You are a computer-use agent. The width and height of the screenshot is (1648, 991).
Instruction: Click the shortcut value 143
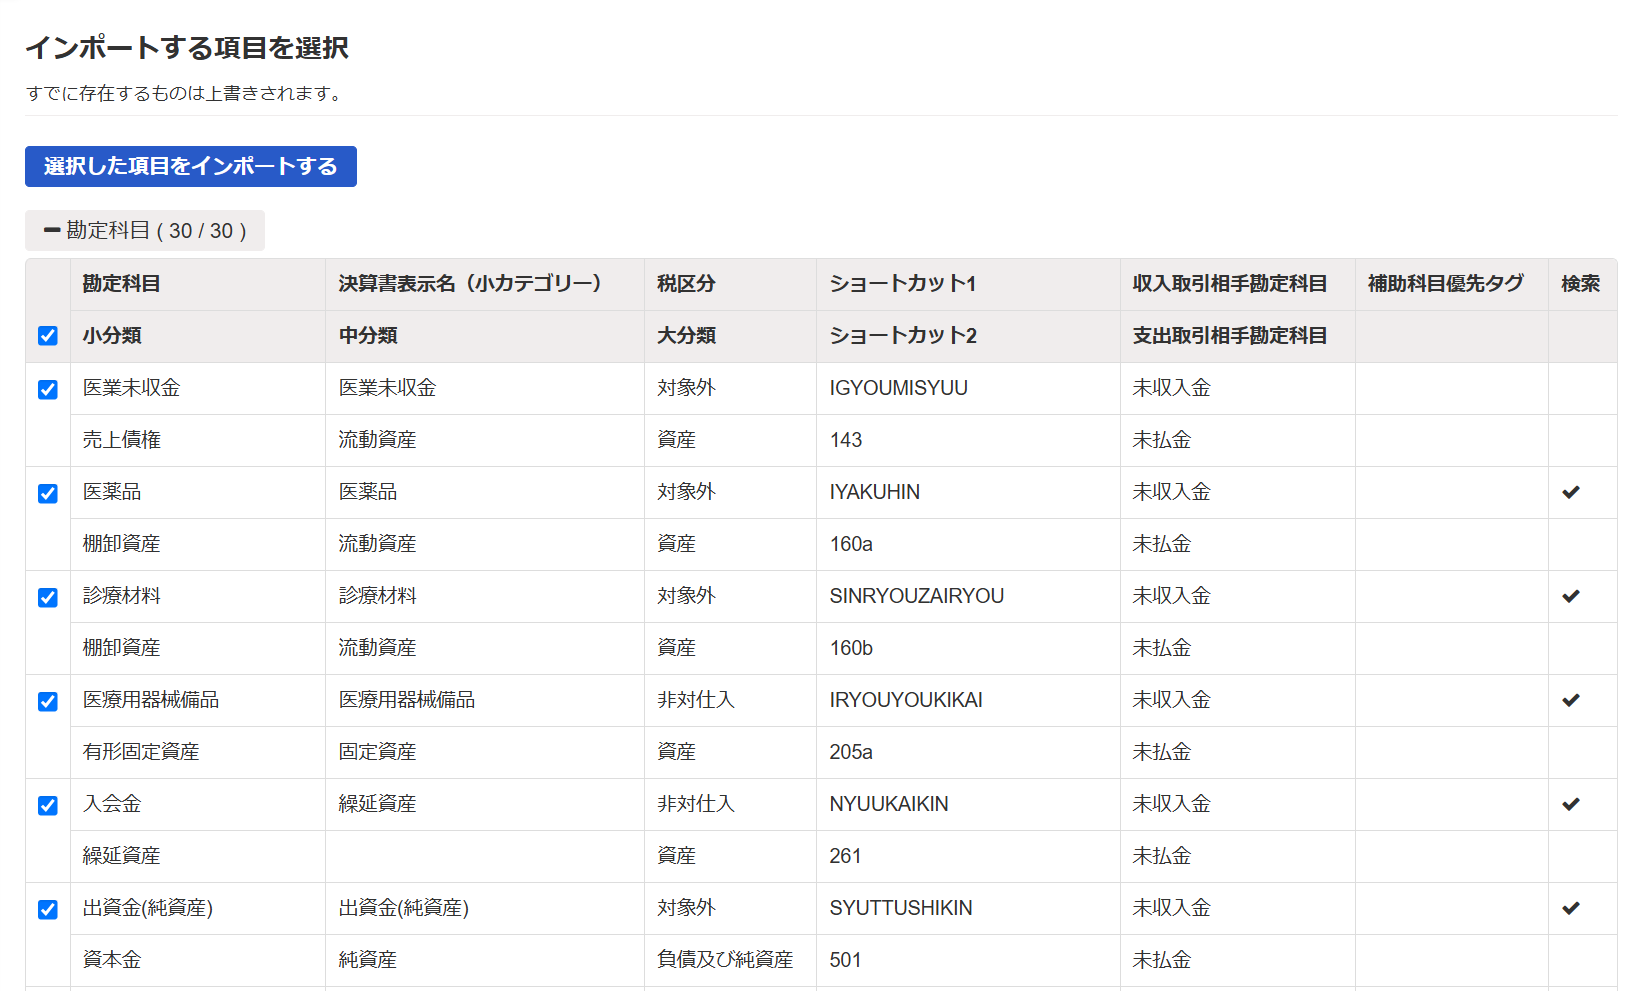(x=846, y=440)
